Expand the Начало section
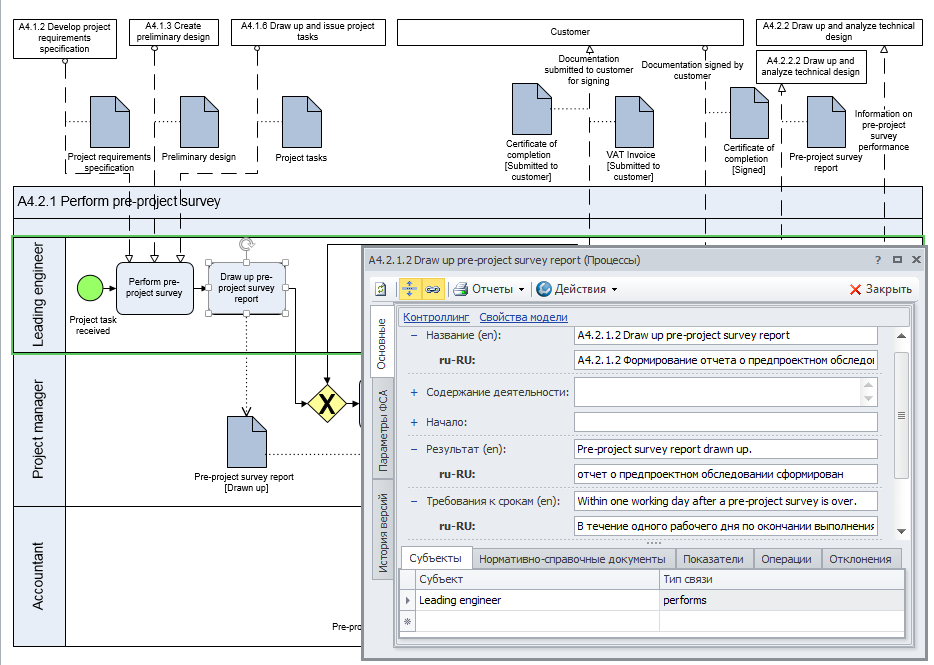The image size is (934, 665). pyautogui.click(x=414, y=423)
